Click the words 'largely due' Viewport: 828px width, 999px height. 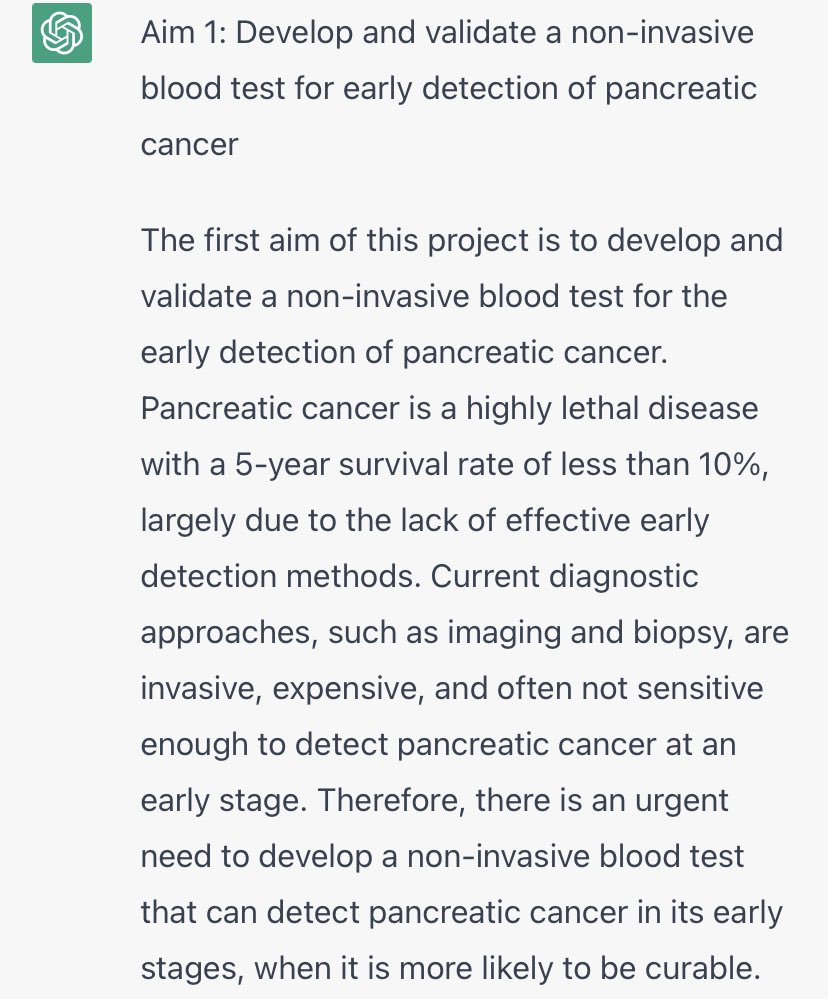tap(220, 521)
